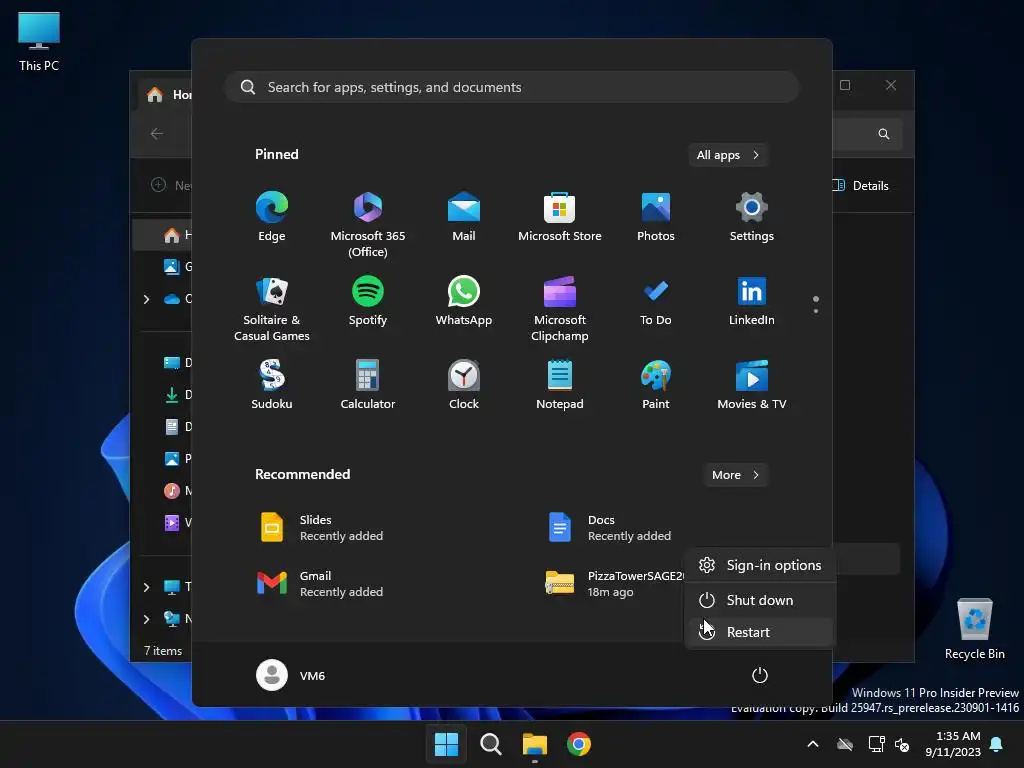
Task: Open Microsoft Clipchamp
Action: tap(560, 308)
